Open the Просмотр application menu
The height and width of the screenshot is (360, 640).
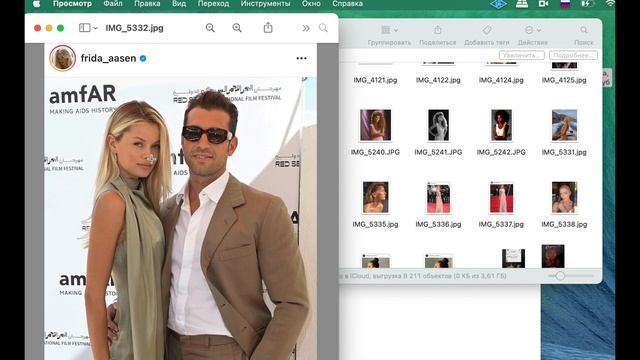pyautogui.click(x=72, y=4)
